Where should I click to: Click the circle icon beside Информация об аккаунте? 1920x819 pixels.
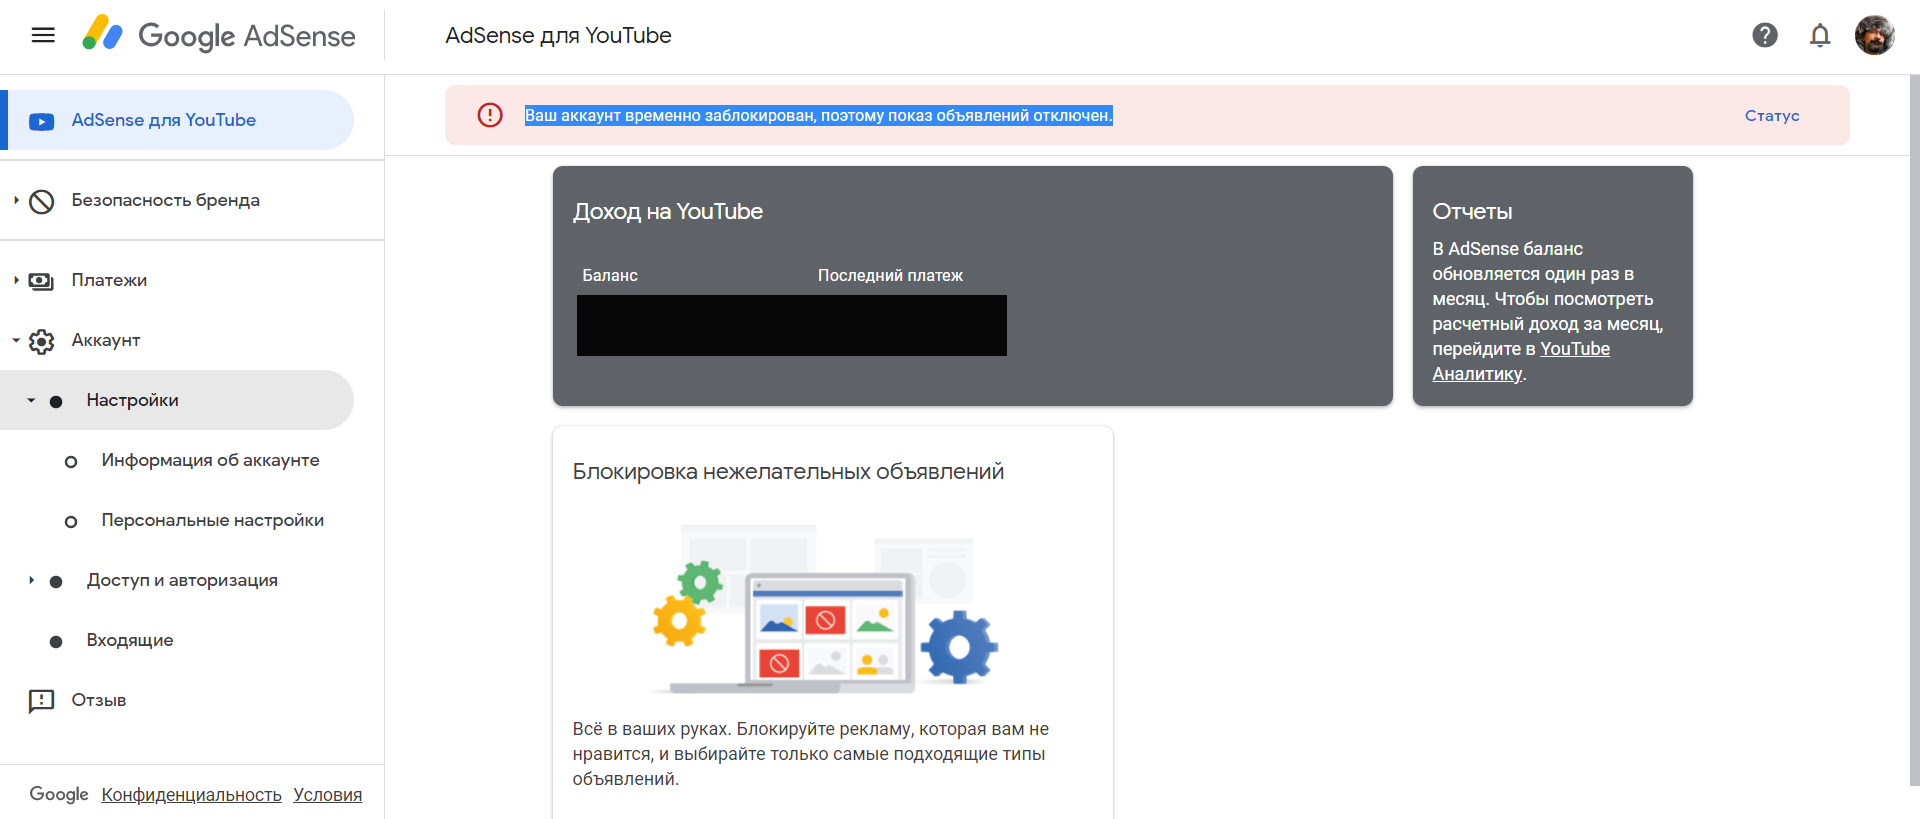(71, 461)
